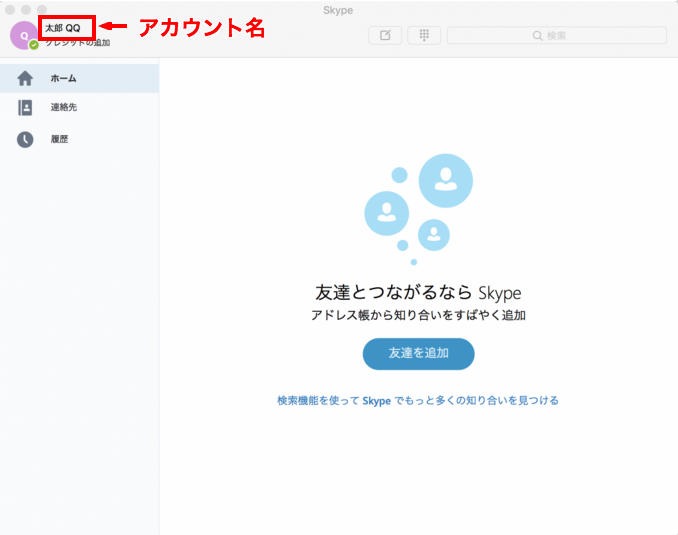Select the 太郎 QQ account name
Screen dimensions: 678x535
coord(63,28)
